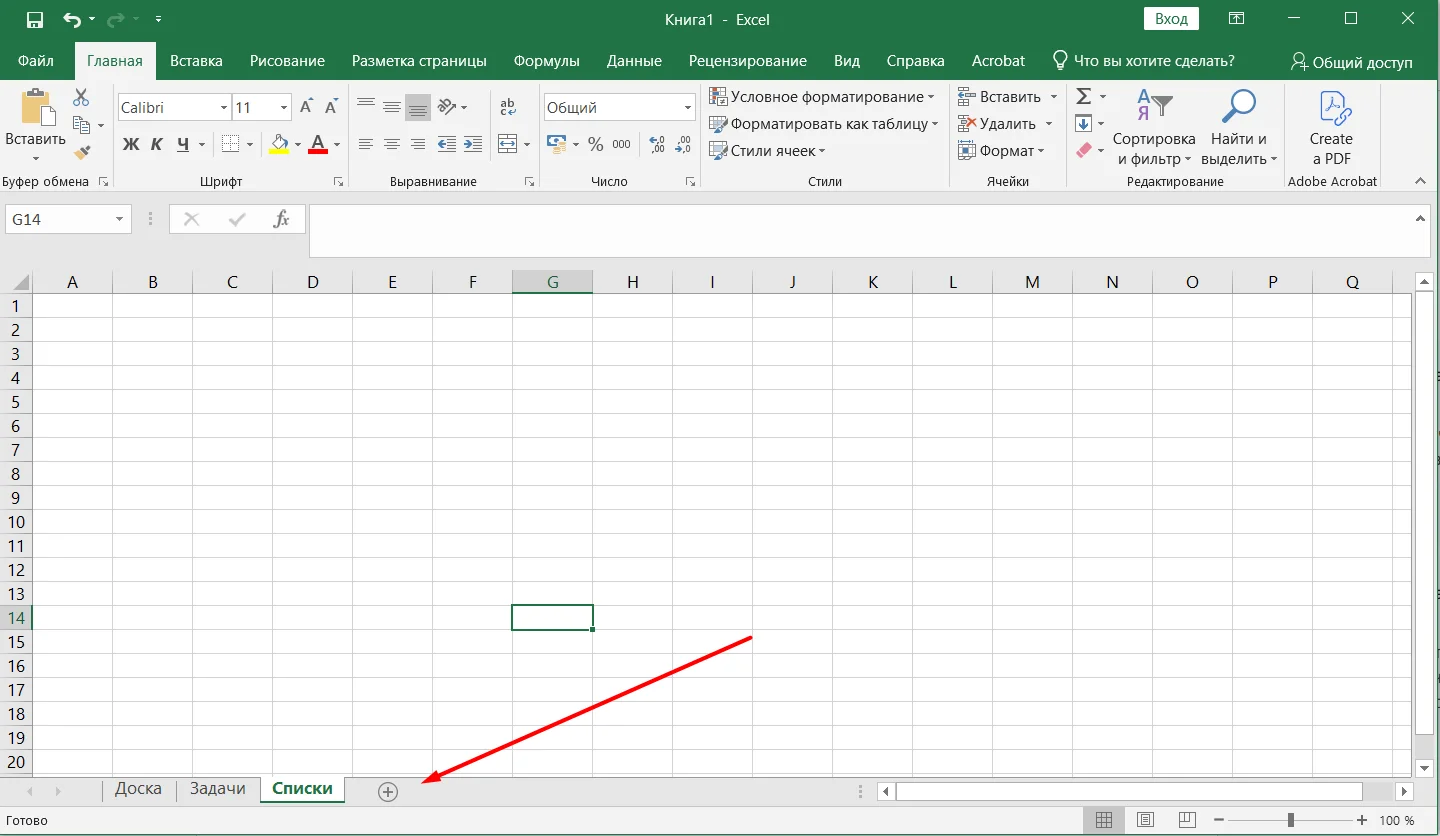The height and width of the screenshot is (836, 1440).
Task: Click the AutoSum sigma icon
Action: coord(1084,96)
